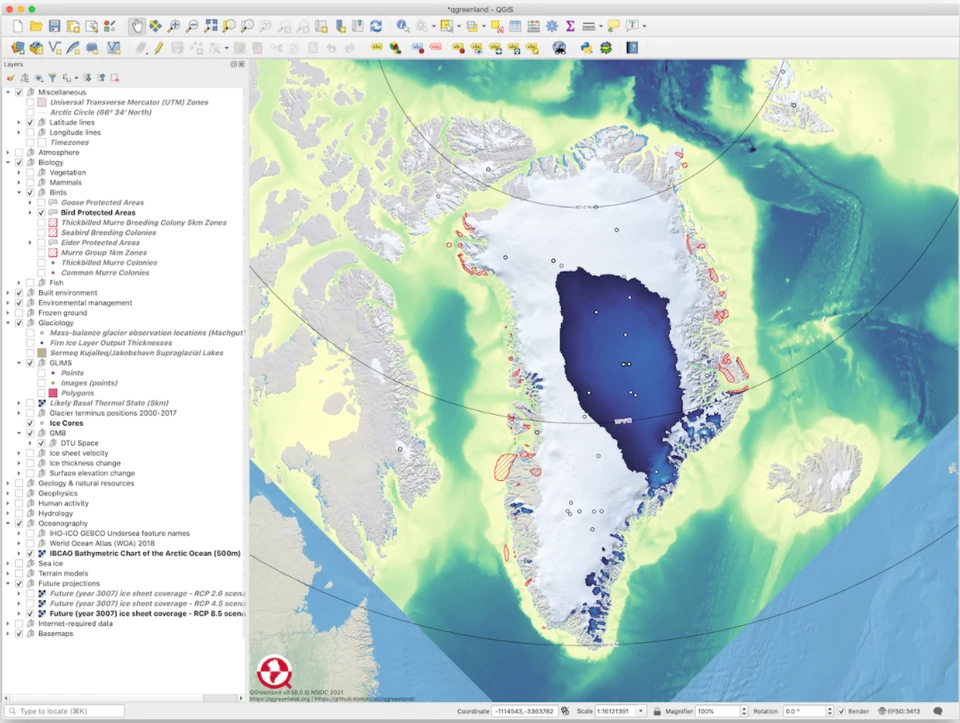The width and height of the screenshot is (960, 723).
Task: Select World Ocean Atlas (WOA) 2018 row
Action: tap(102, 543)
